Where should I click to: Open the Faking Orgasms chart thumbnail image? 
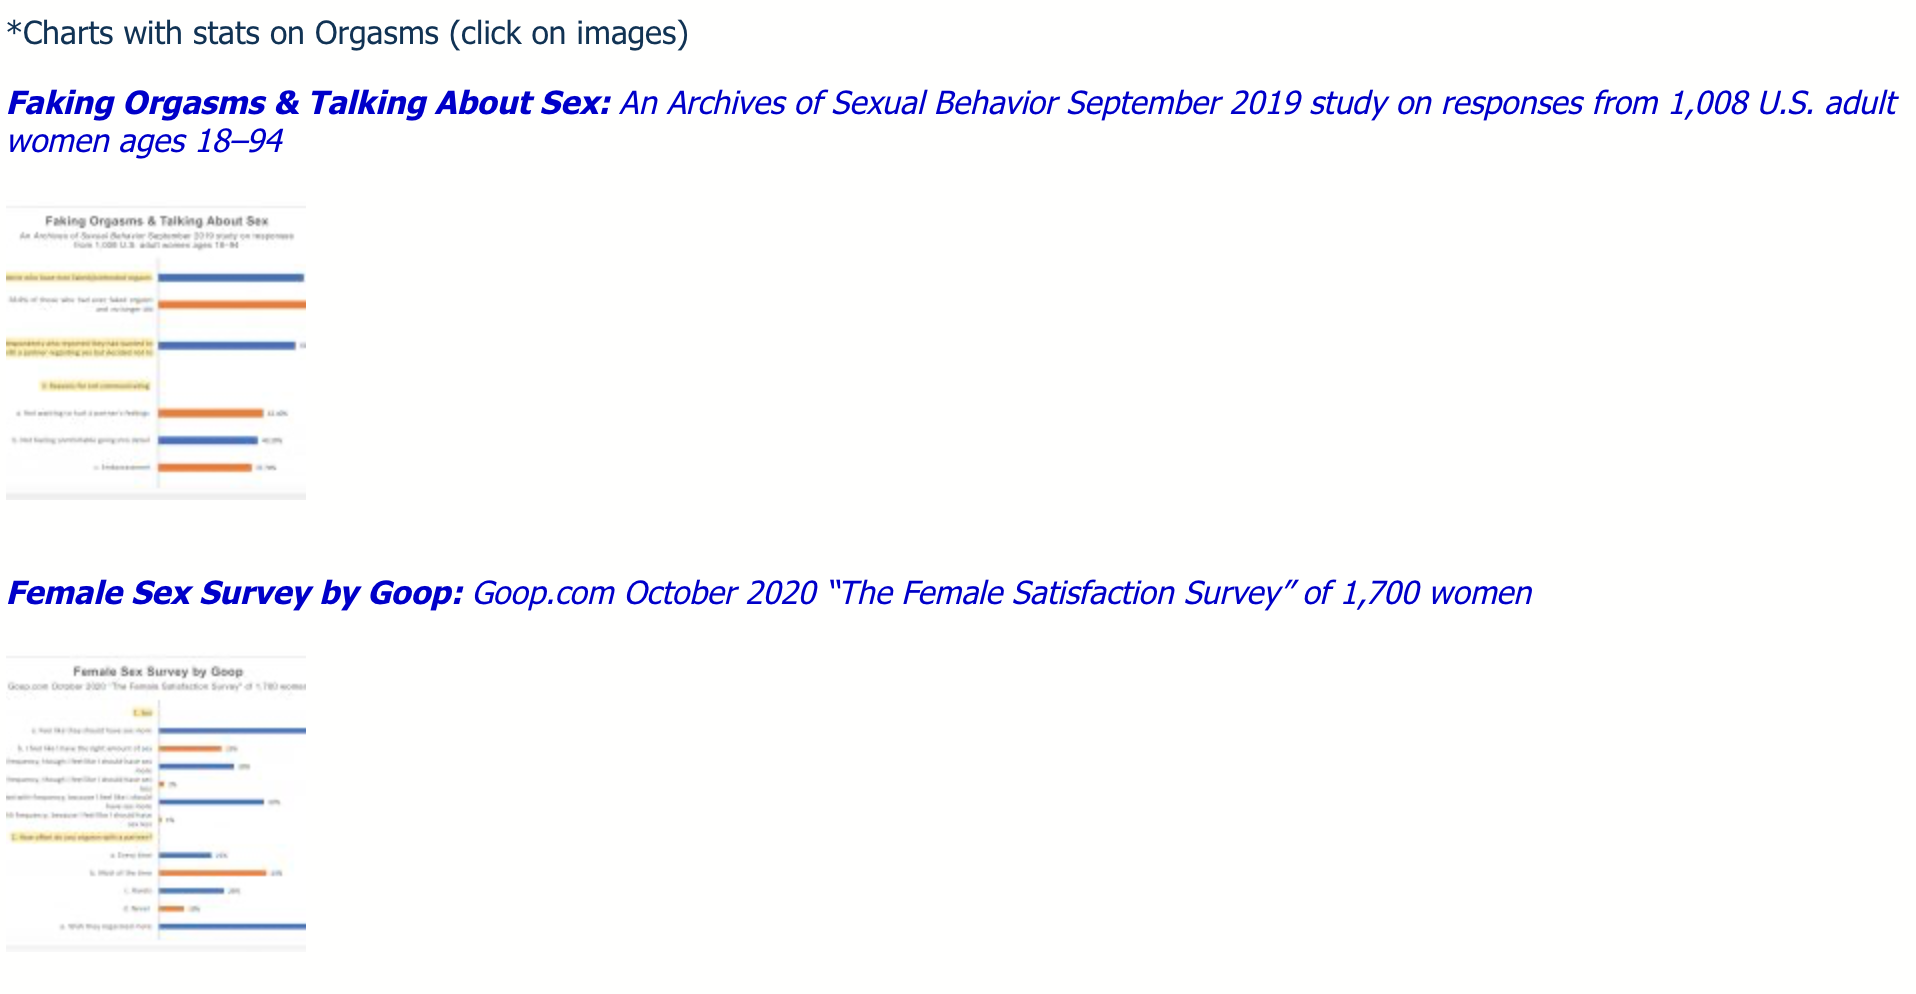click(156, 353)
